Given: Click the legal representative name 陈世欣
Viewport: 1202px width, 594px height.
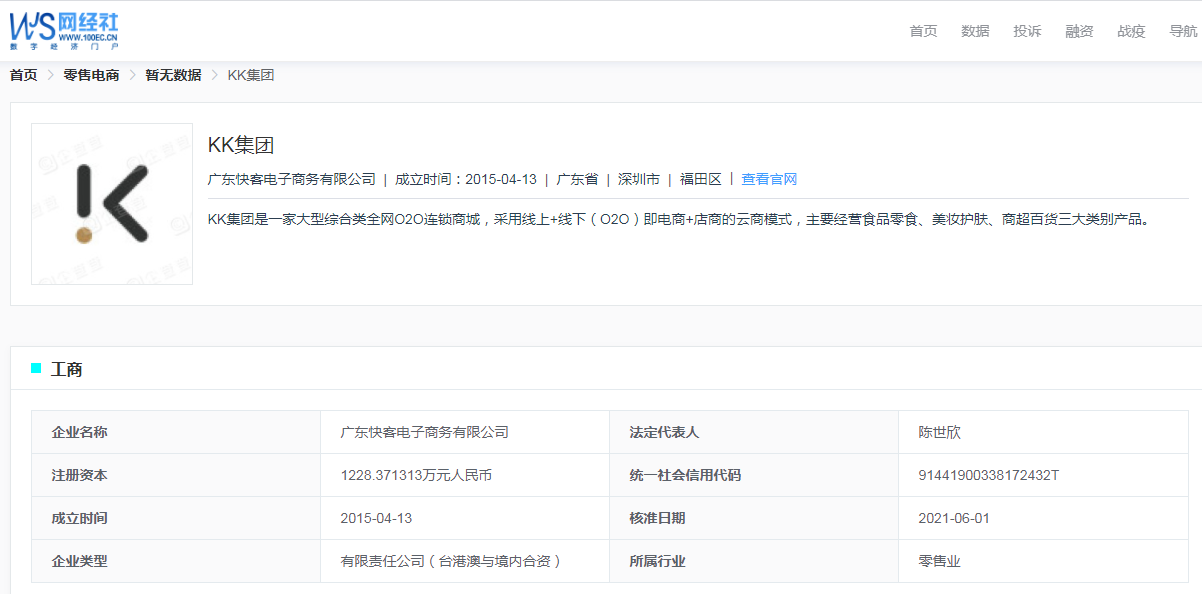Looking at the screenshot, I should pos(939,432).
